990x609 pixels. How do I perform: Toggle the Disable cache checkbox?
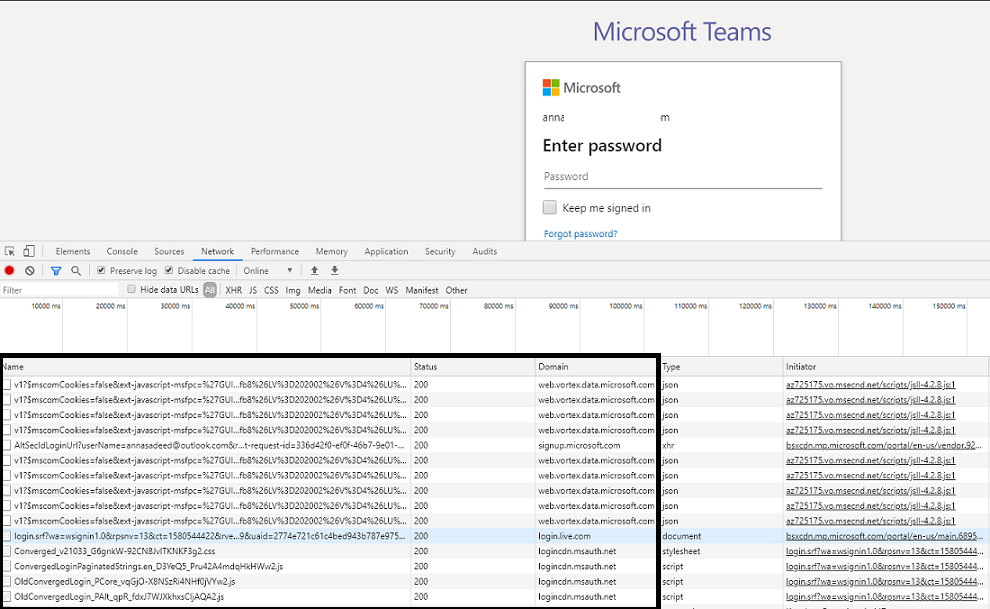169,270
